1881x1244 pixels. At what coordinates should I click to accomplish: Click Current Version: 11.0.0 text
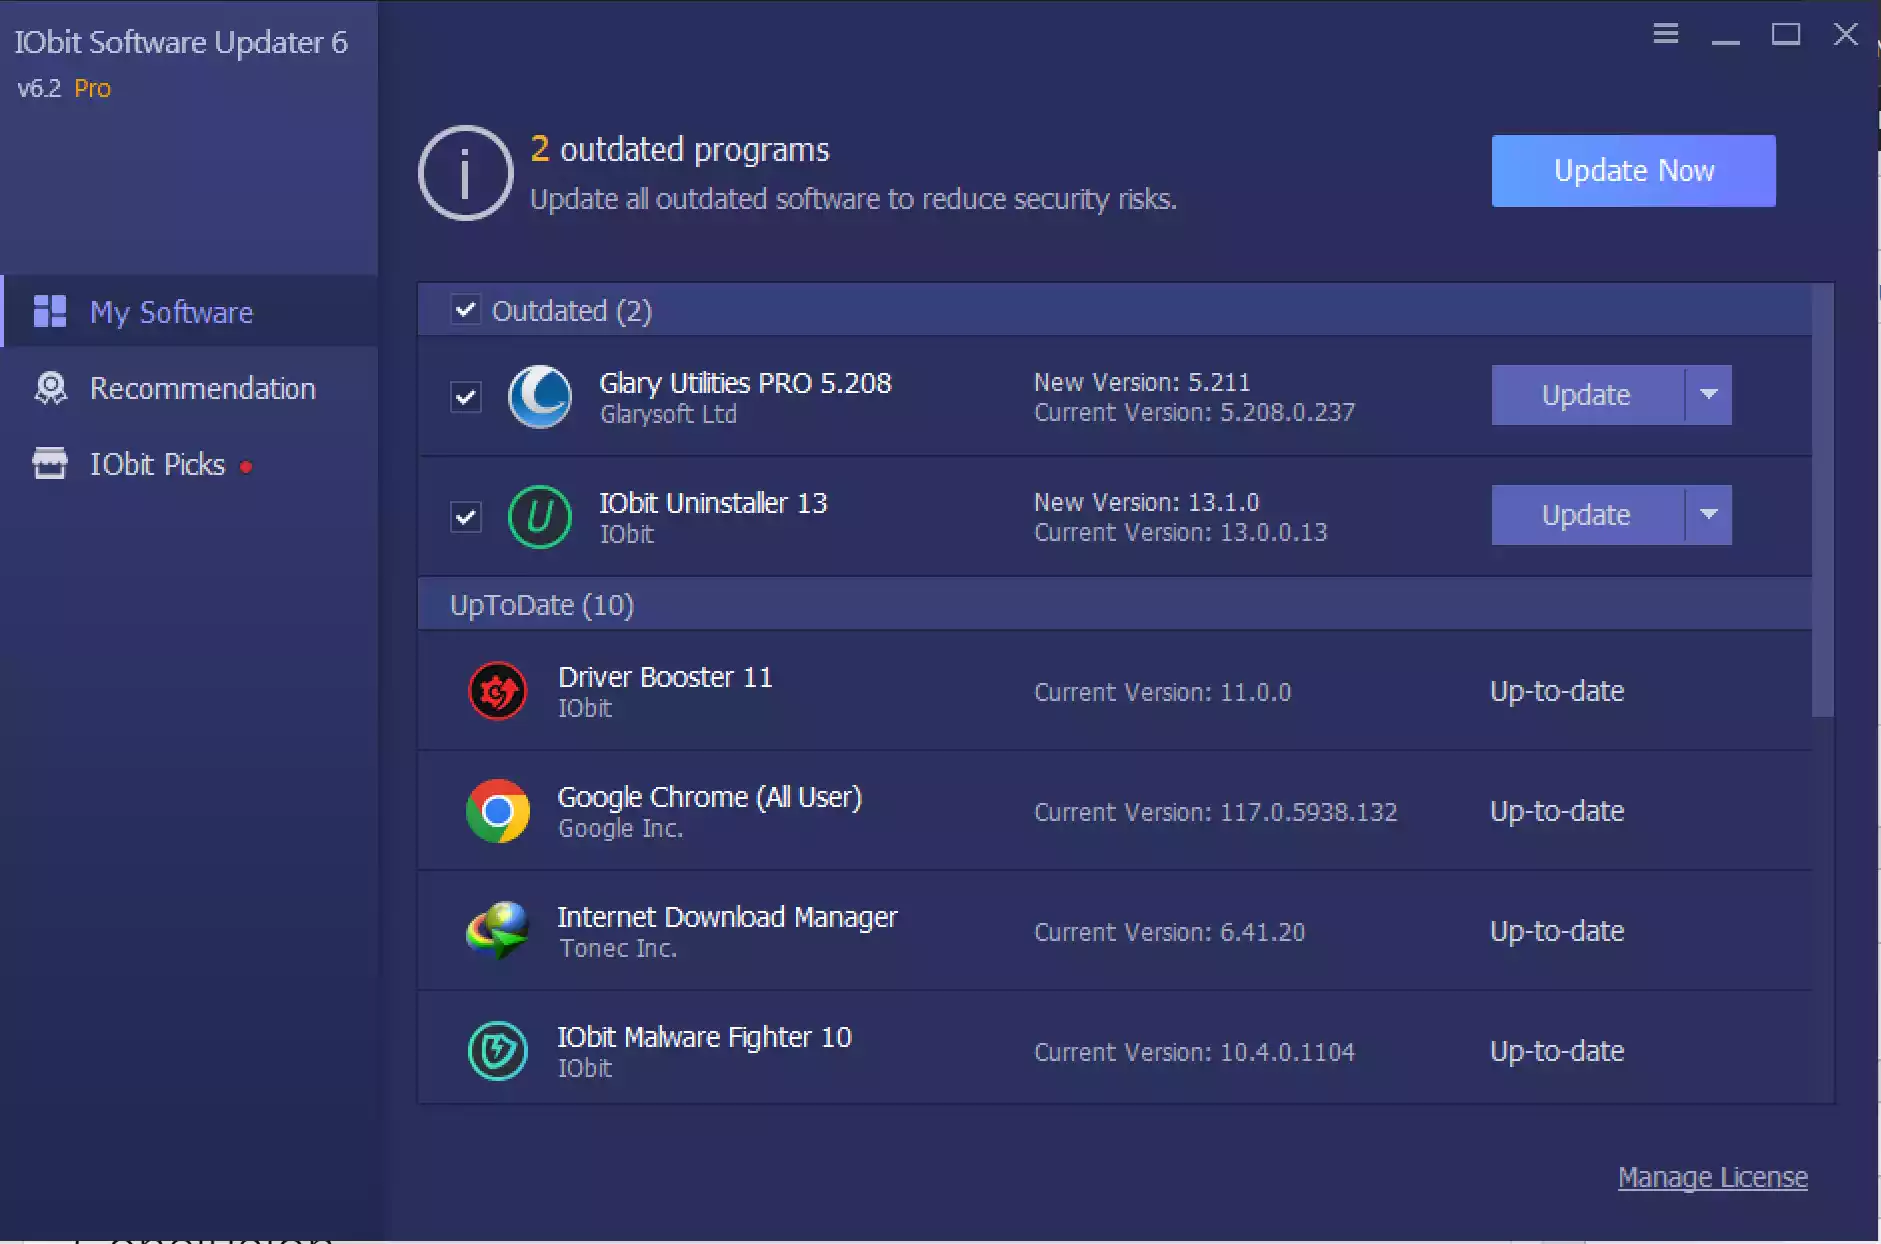[1163, 692]
